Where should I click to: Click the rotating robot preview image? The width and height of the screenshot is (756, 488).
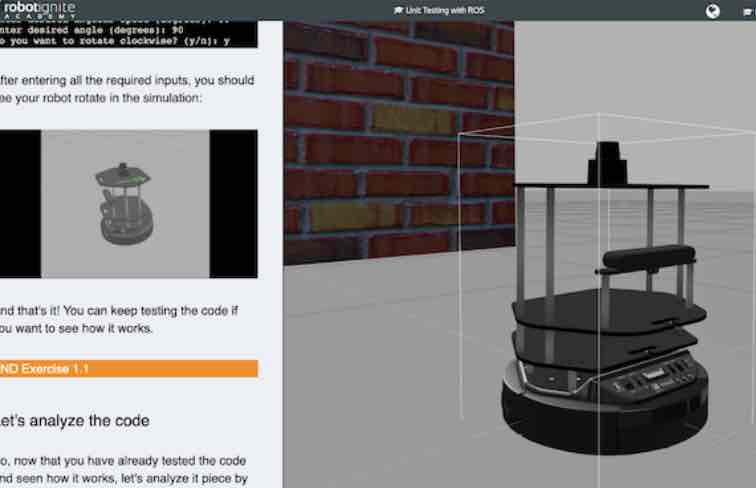point(125,203)
